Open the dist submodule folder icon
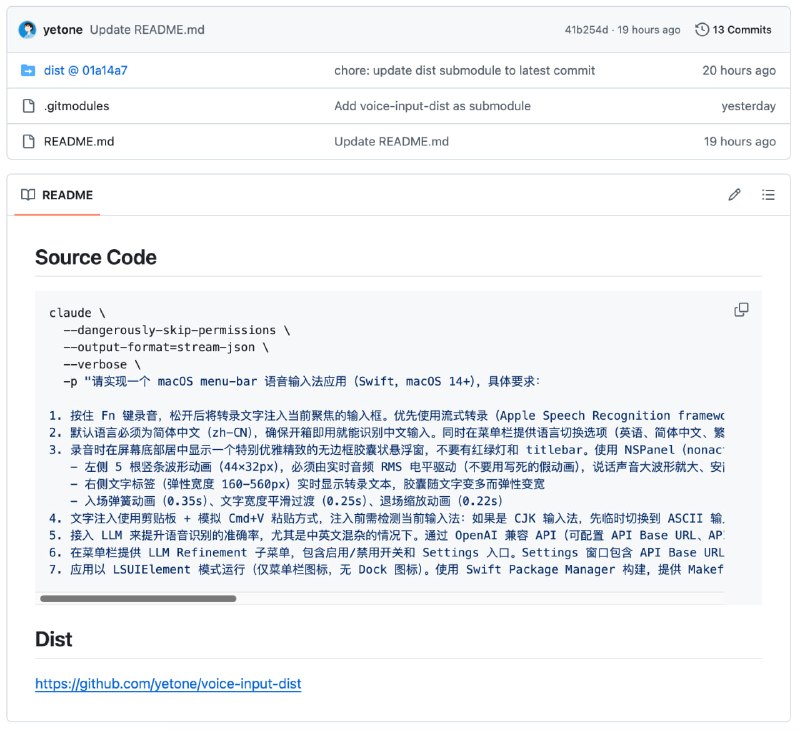 [28, 70]
